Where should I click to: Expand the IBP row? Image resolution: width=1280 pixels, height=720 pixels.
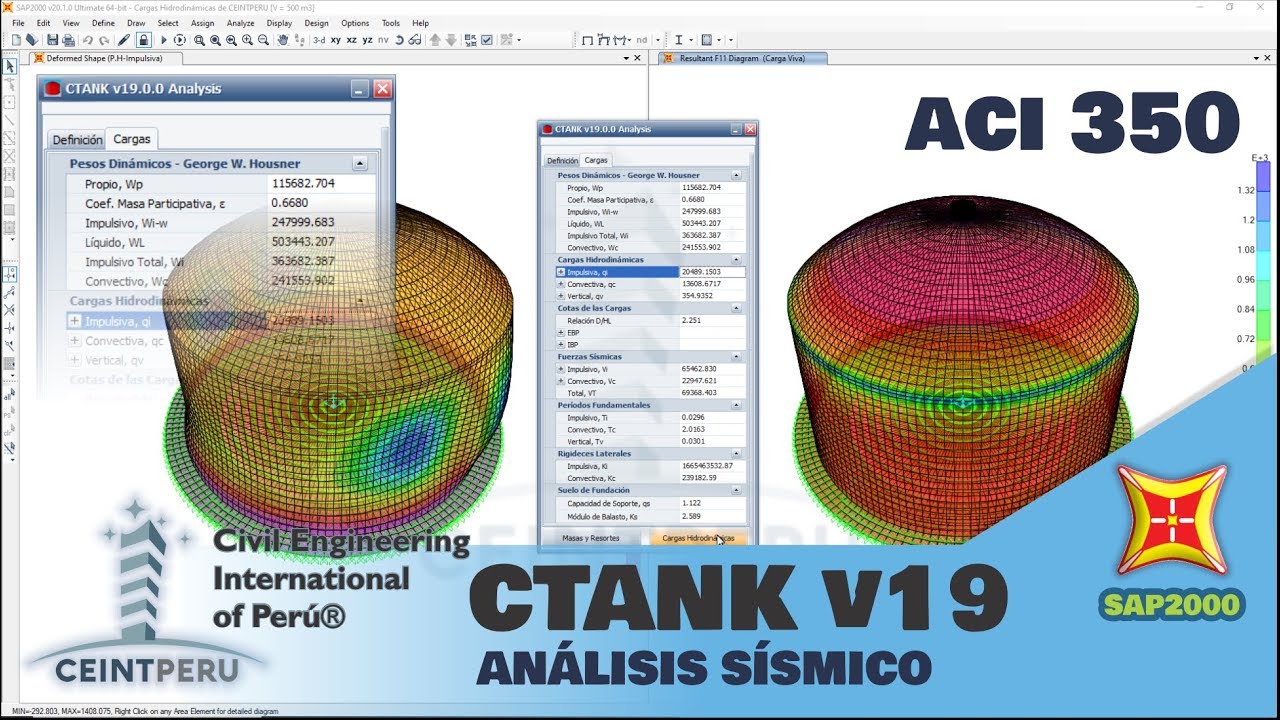(561, 344)
